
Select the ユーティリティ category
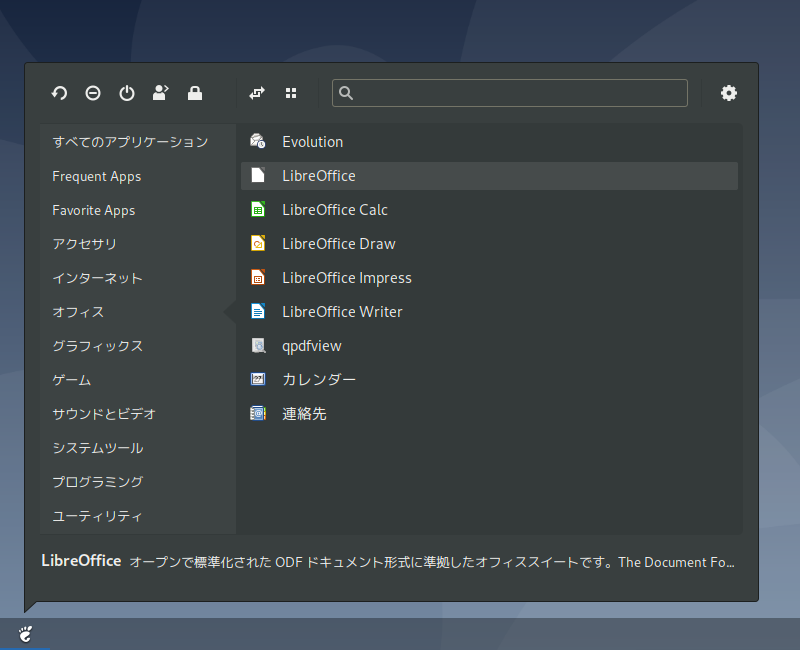click(97, 516)
